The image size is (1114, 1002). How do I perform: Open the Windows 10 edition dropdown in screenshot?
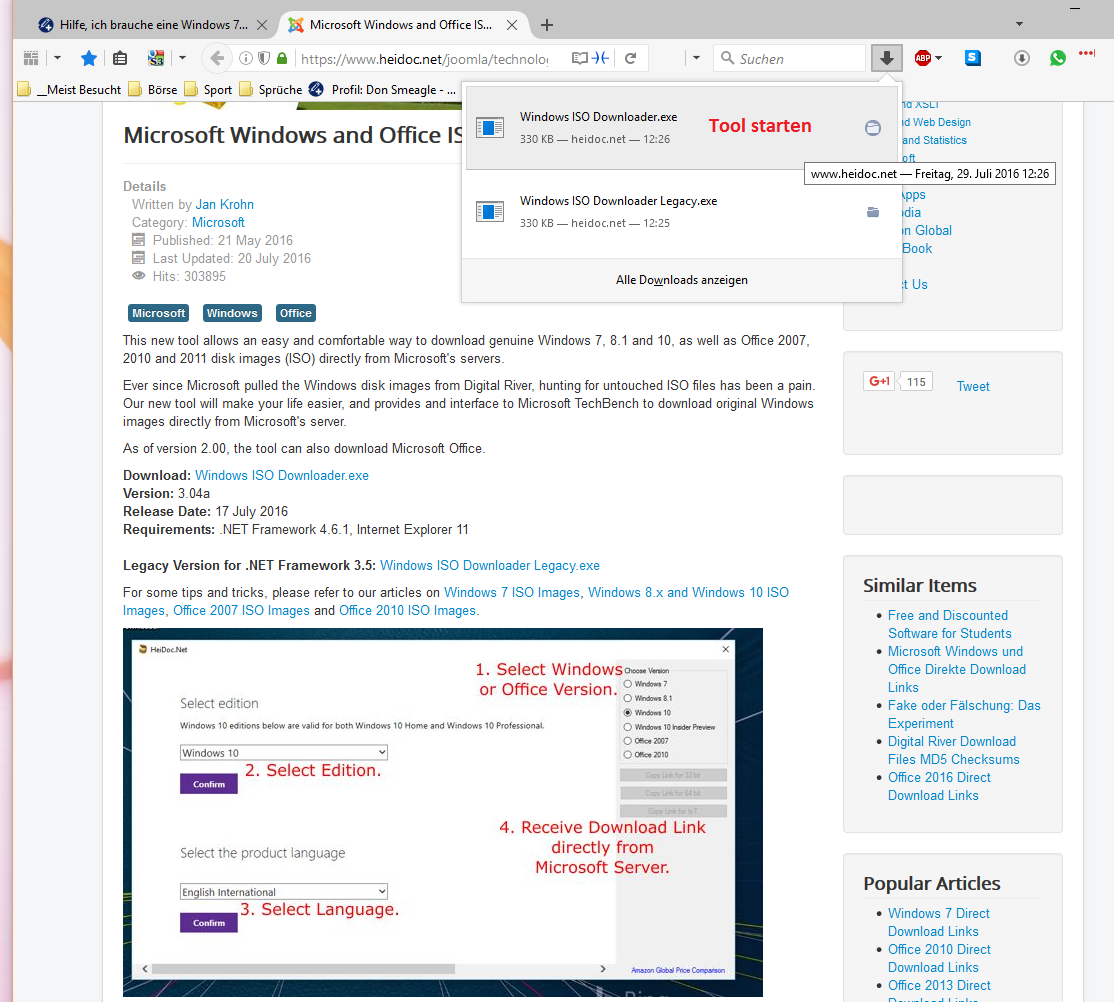pos(283,753)
